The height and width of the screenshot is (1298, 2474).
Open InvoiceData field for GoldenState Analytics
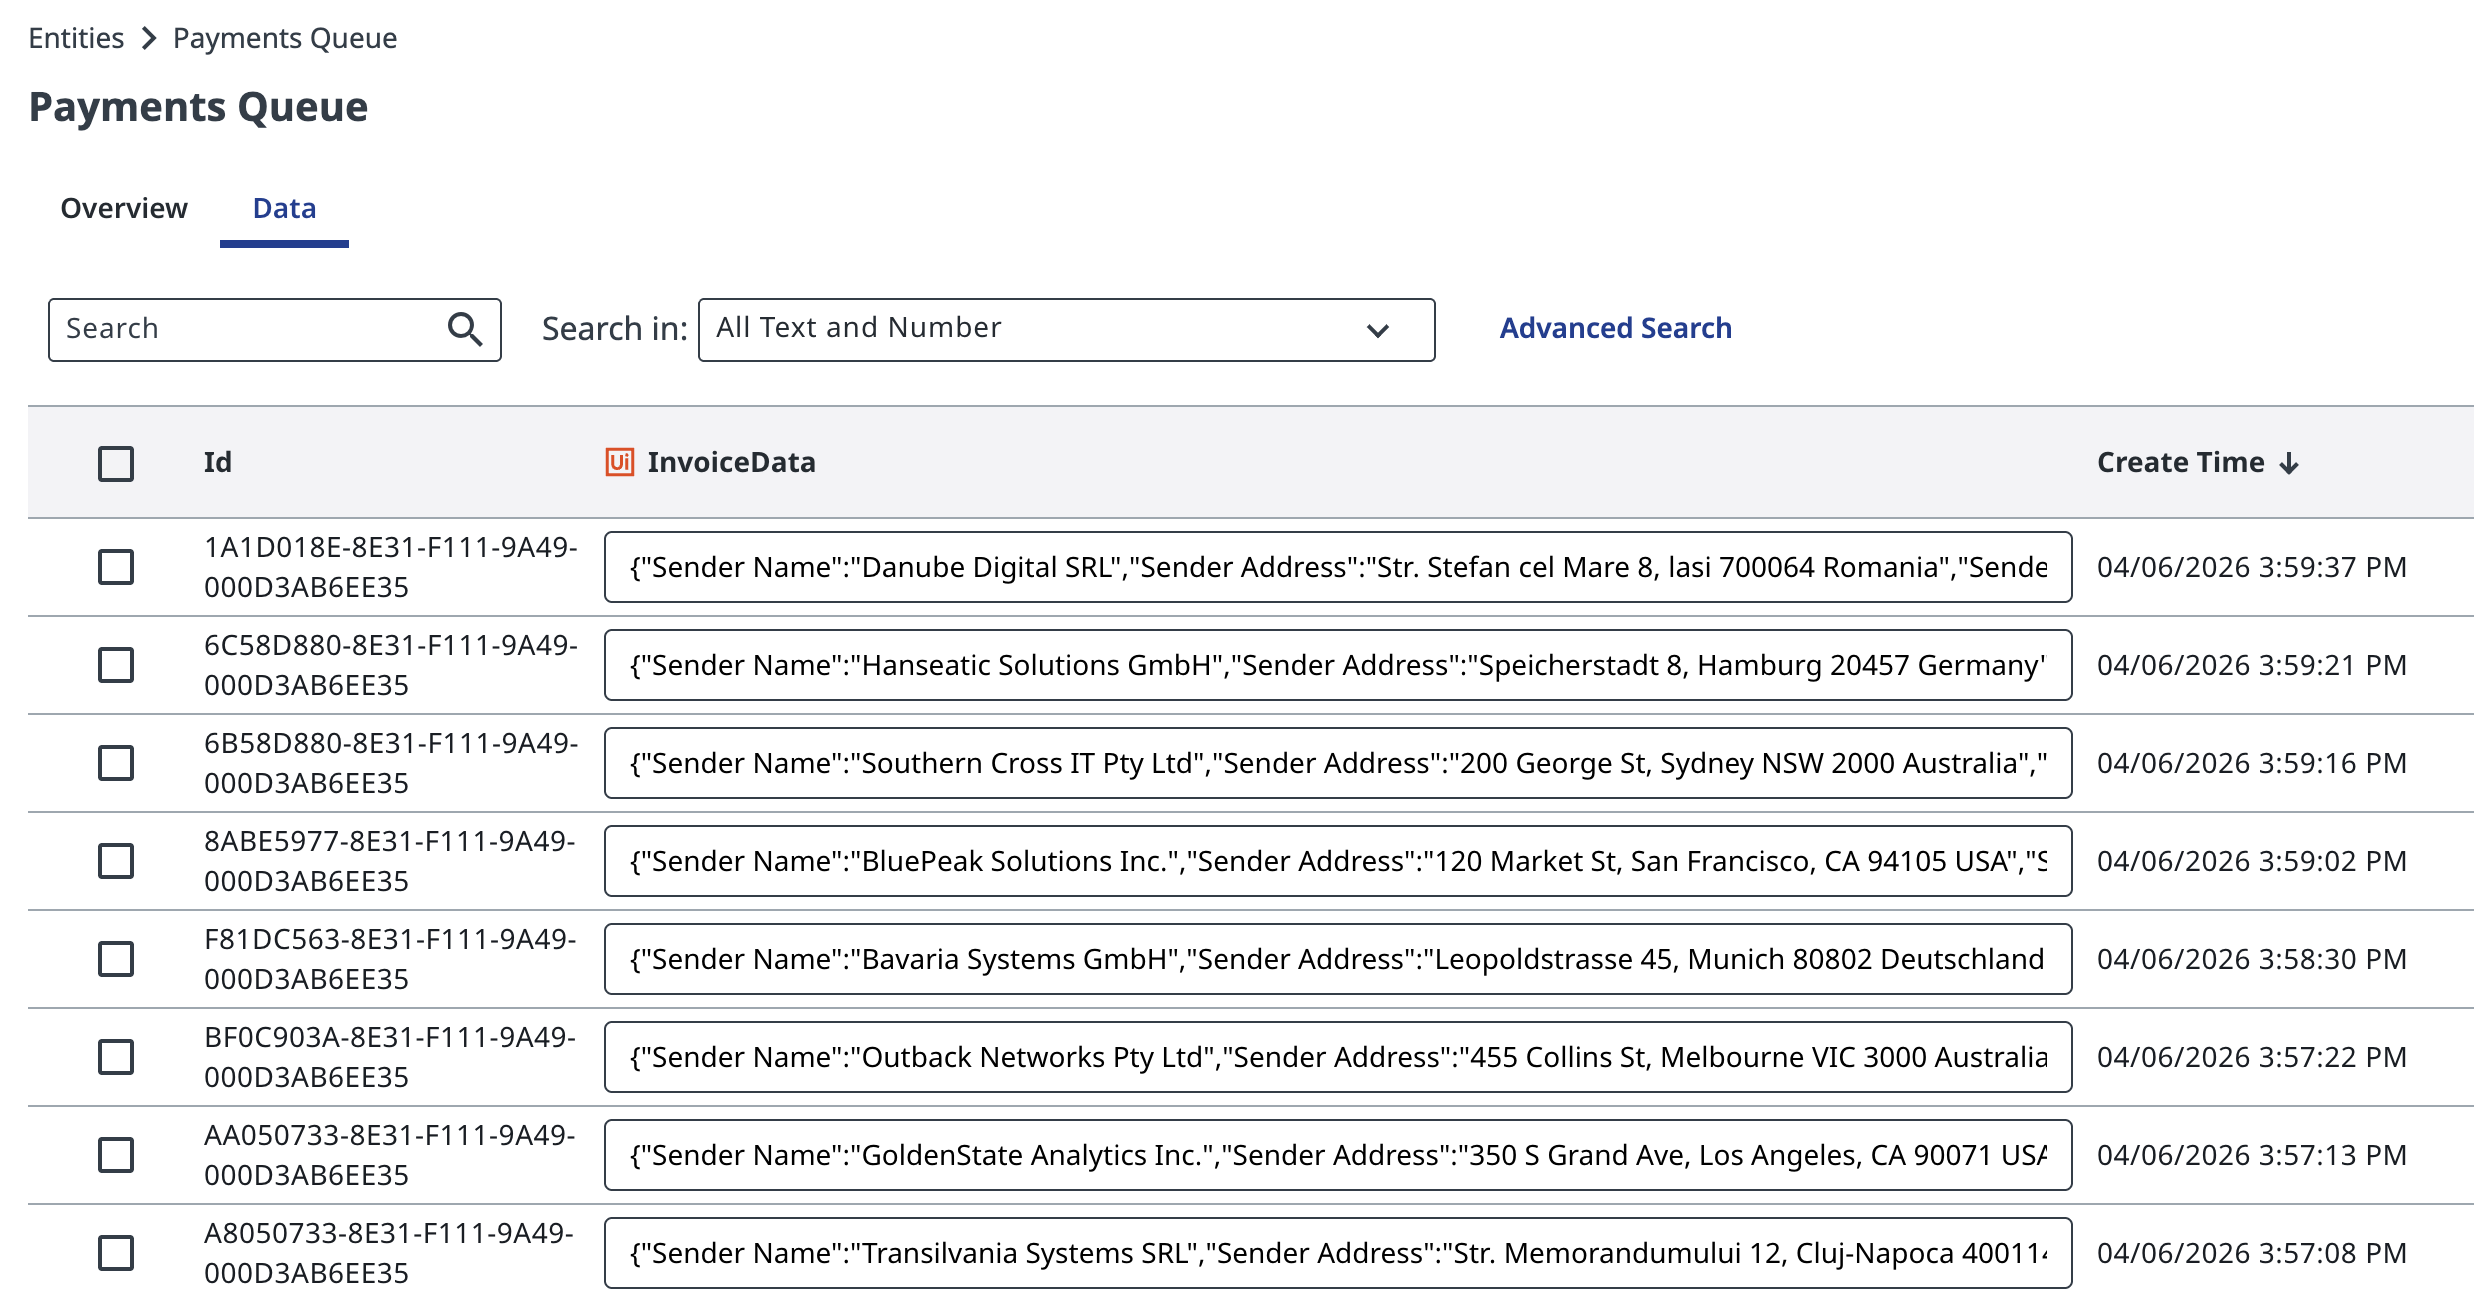tap(1338, 1155)
